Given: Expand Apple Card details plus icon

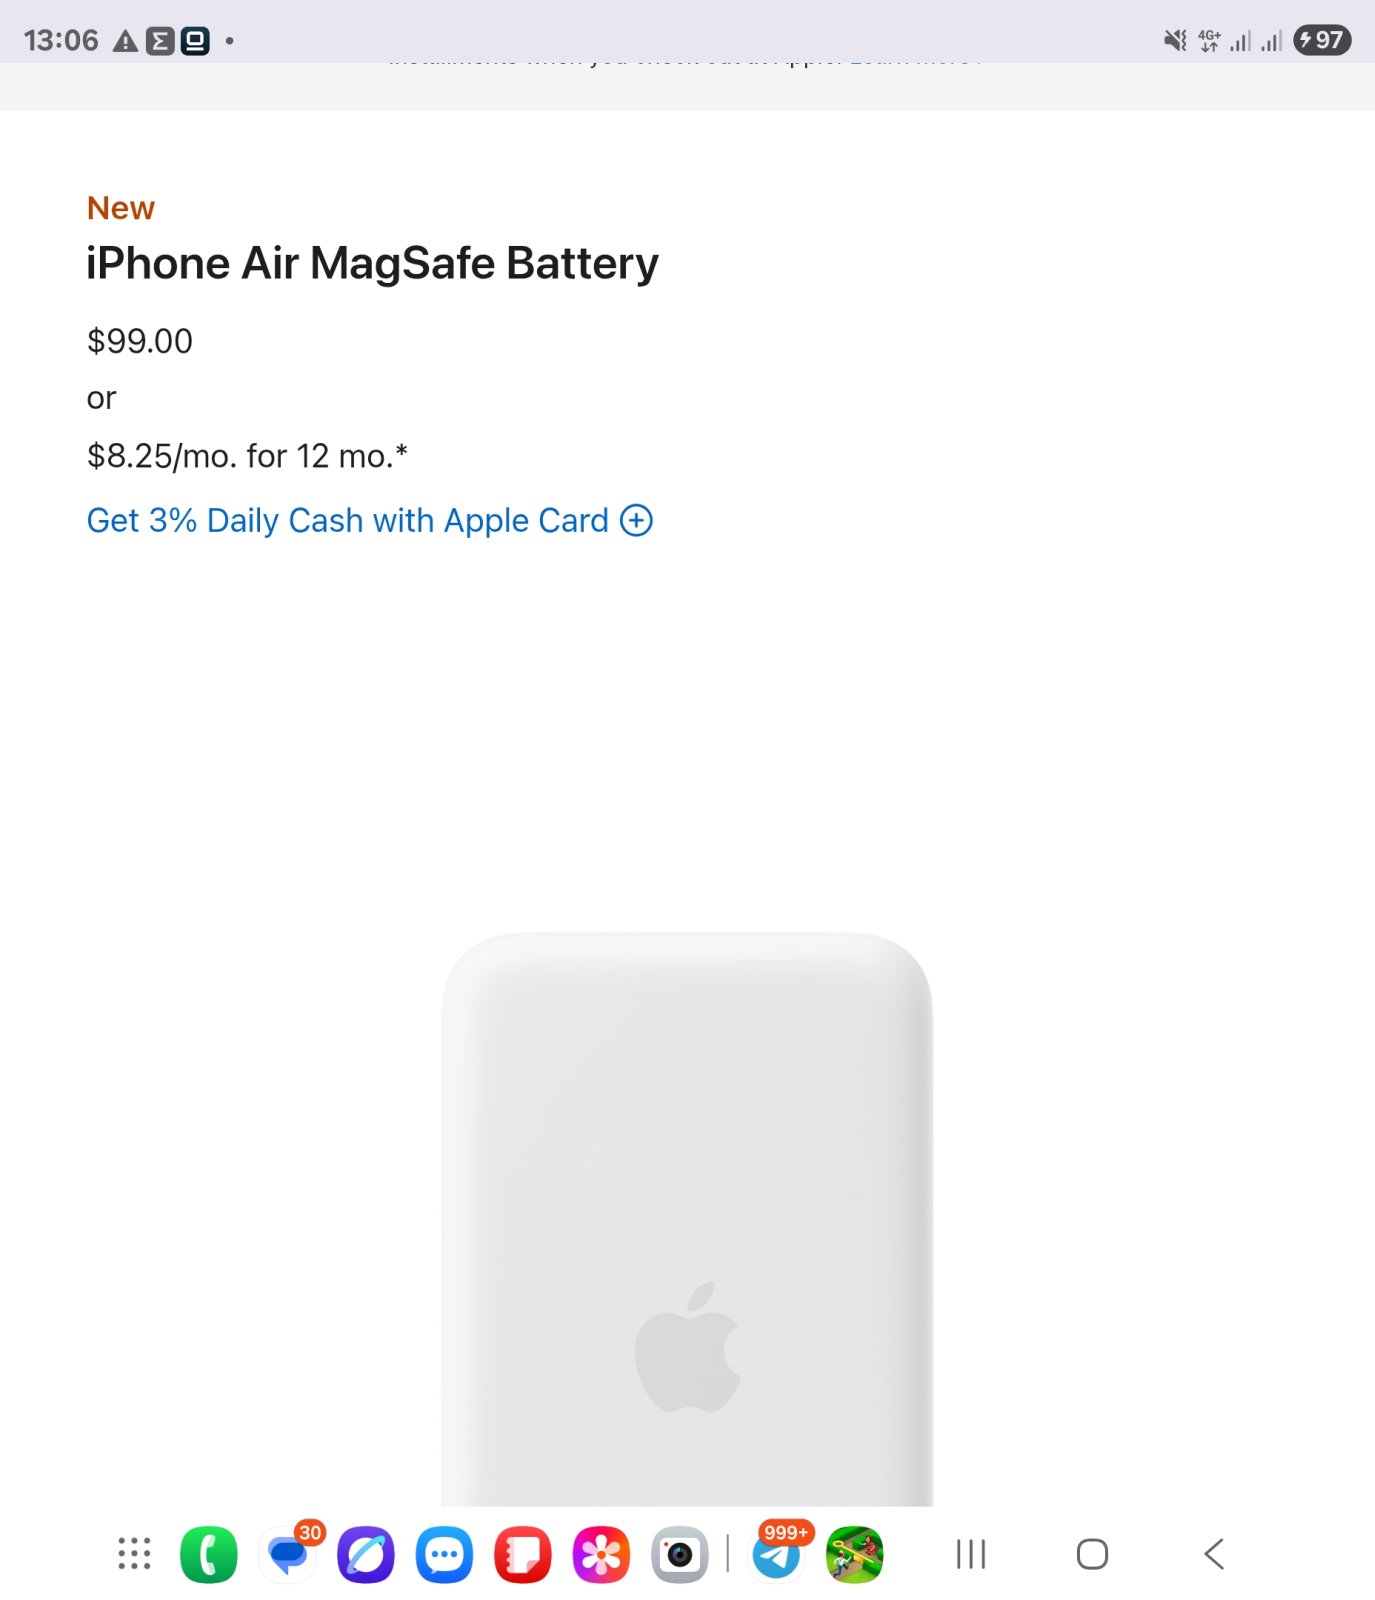Looking at the screenshot, I should [636, 520].
